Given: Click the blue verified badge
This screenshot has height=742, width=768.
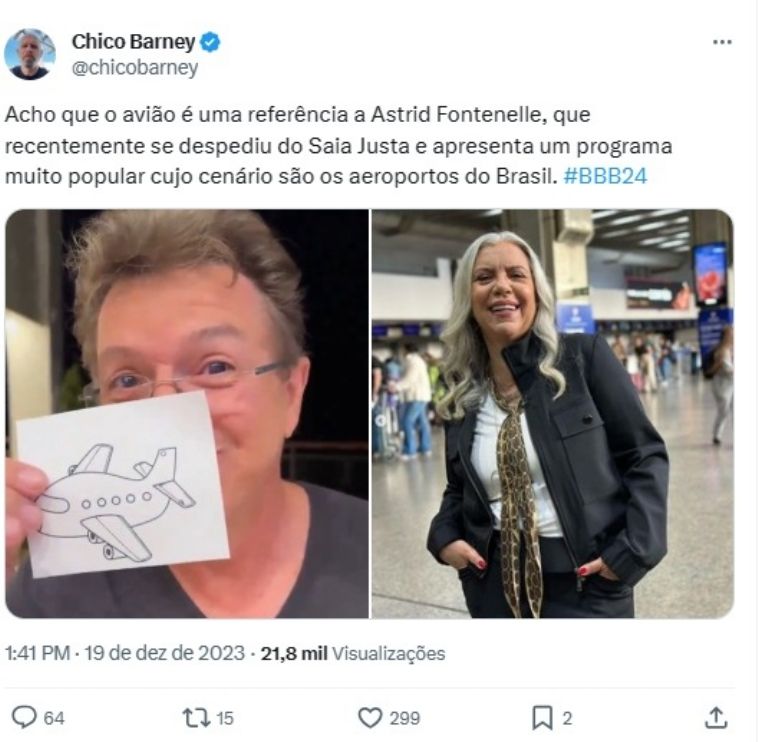Looking at the screenshot, I should click(210, 42).
